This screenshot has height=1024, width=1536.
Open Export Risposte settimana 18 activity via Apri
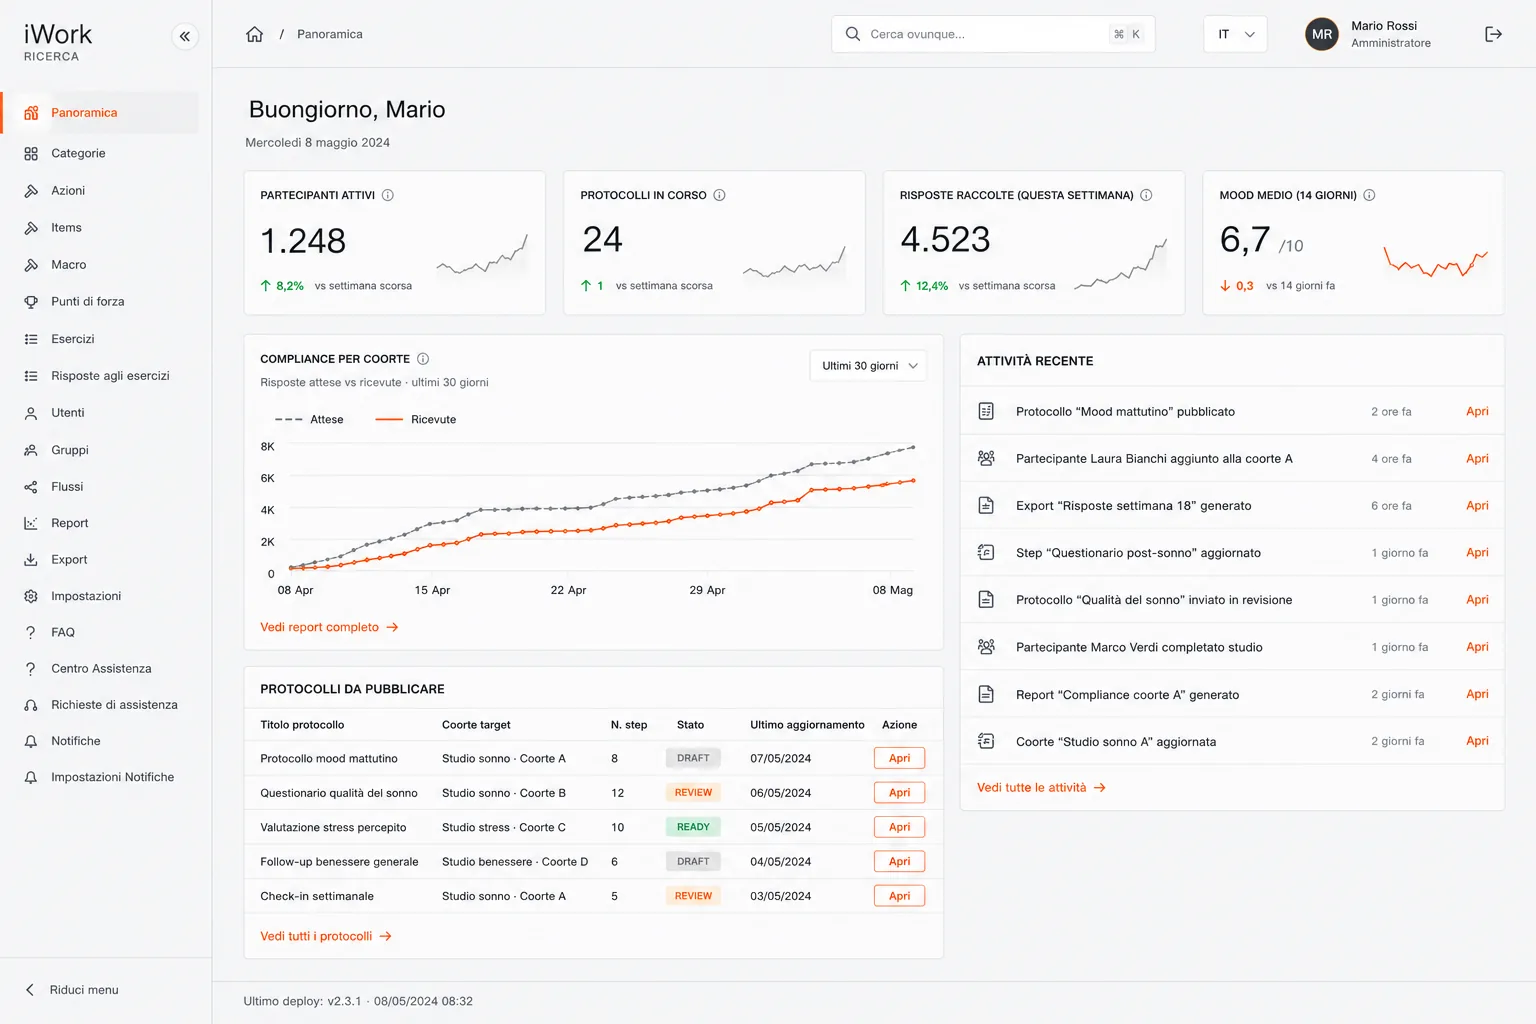(1477, 506)
